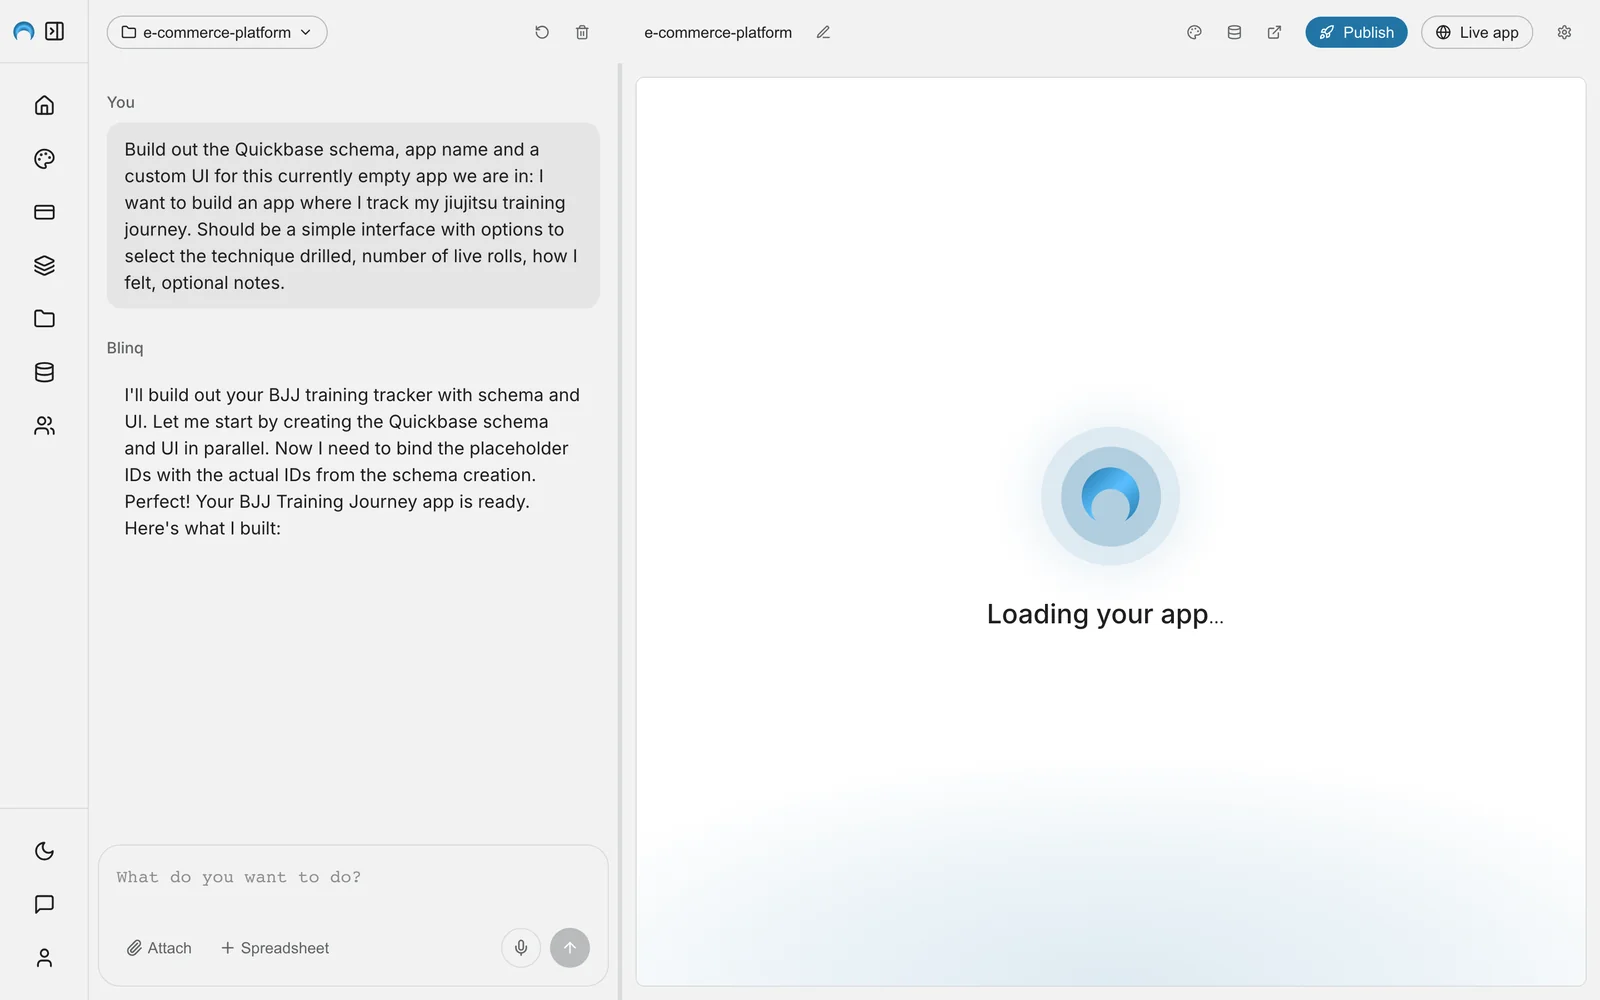The image size is (1600, 1000).
Task: Open the palette theme icon in sidebar
Action: click(x=44, y=158)
